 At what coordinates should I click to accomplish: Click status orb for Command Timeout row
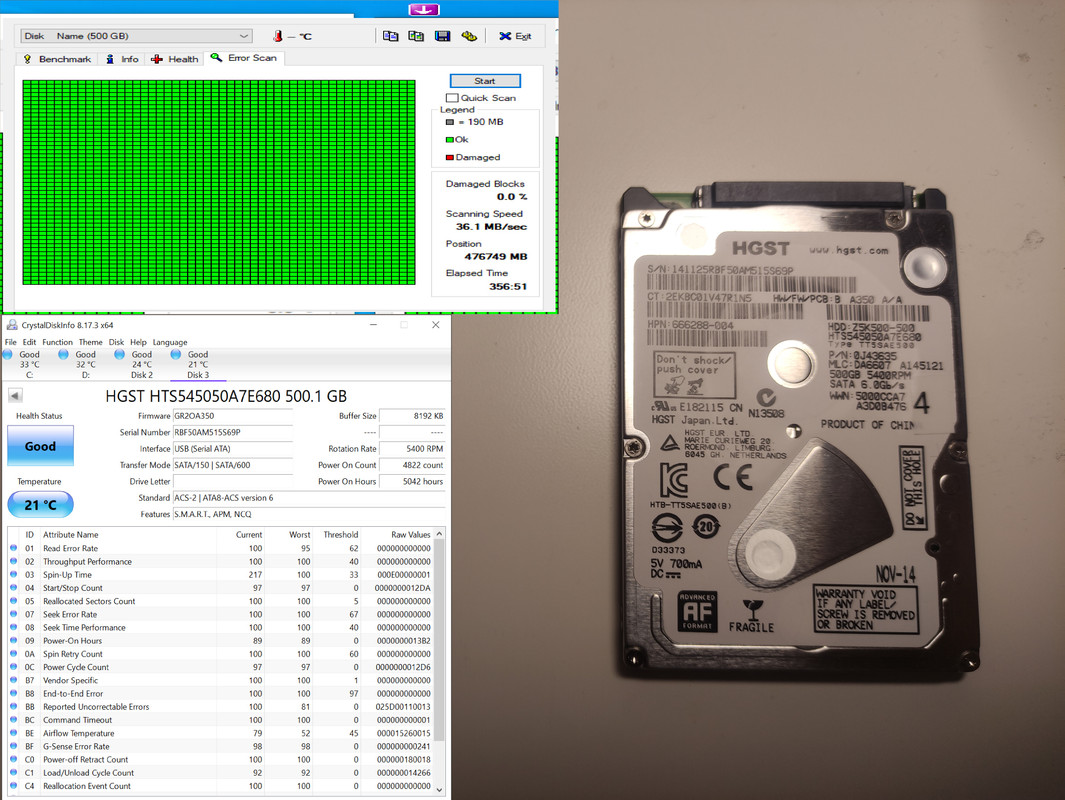click(x=14, y=720)
